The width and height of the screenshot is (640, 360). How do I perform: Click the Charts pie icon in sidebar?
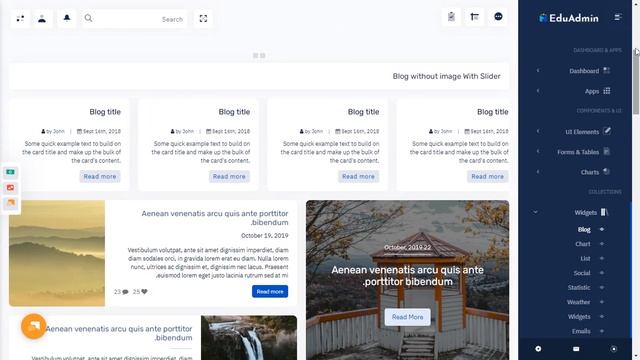click(607, 172)
